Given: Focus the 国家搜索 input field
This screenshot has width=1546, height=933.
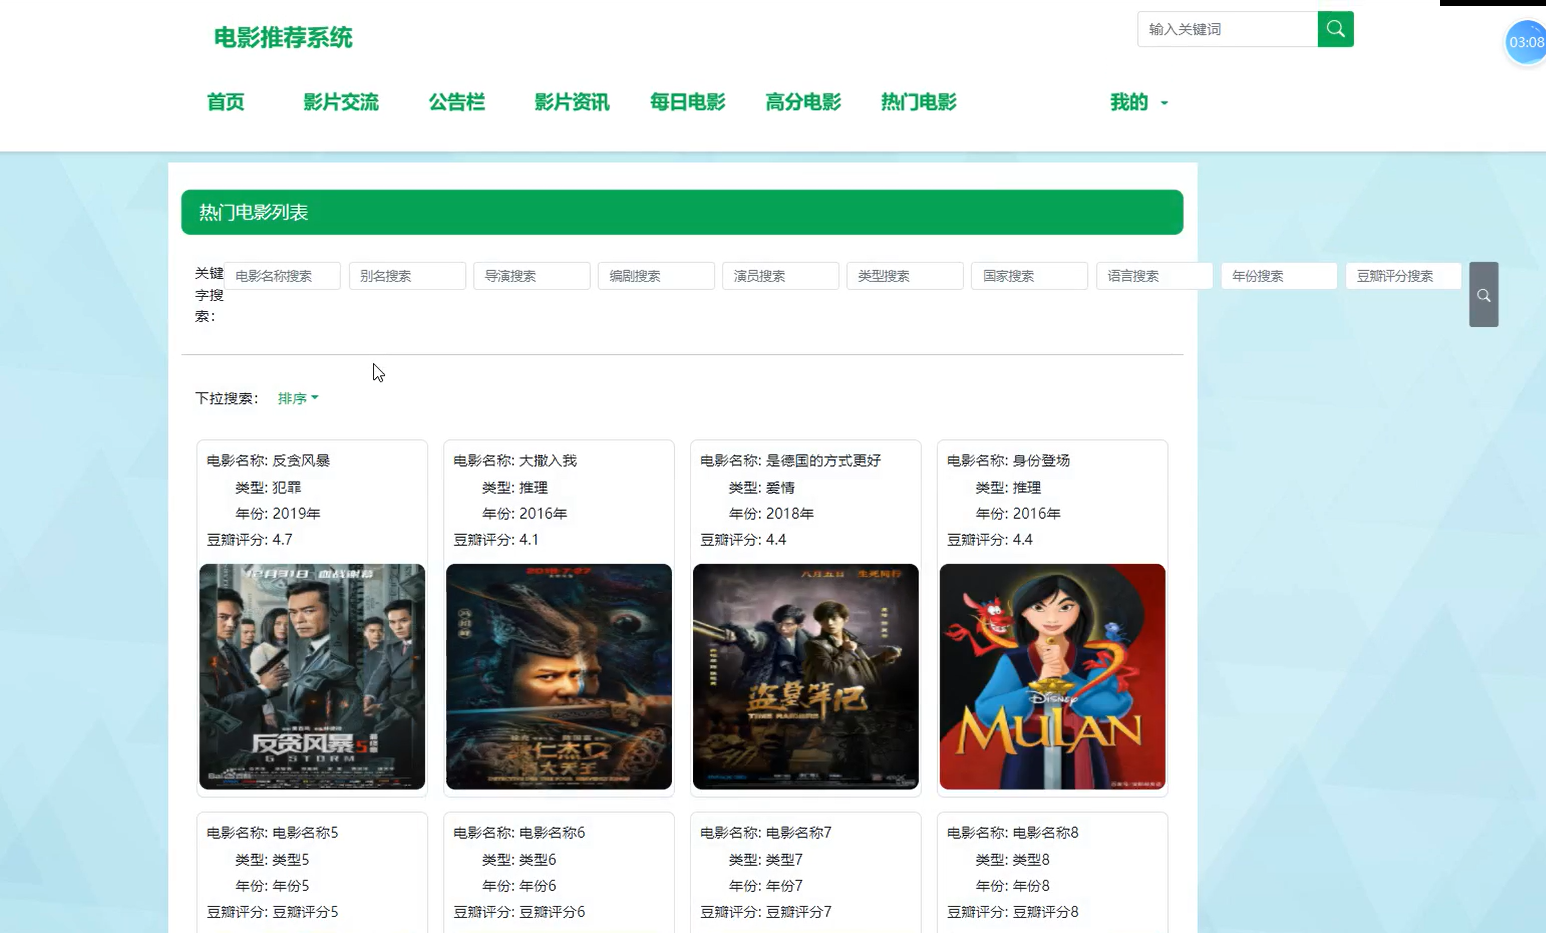Looking at the screenshot, I should 1030,276.
